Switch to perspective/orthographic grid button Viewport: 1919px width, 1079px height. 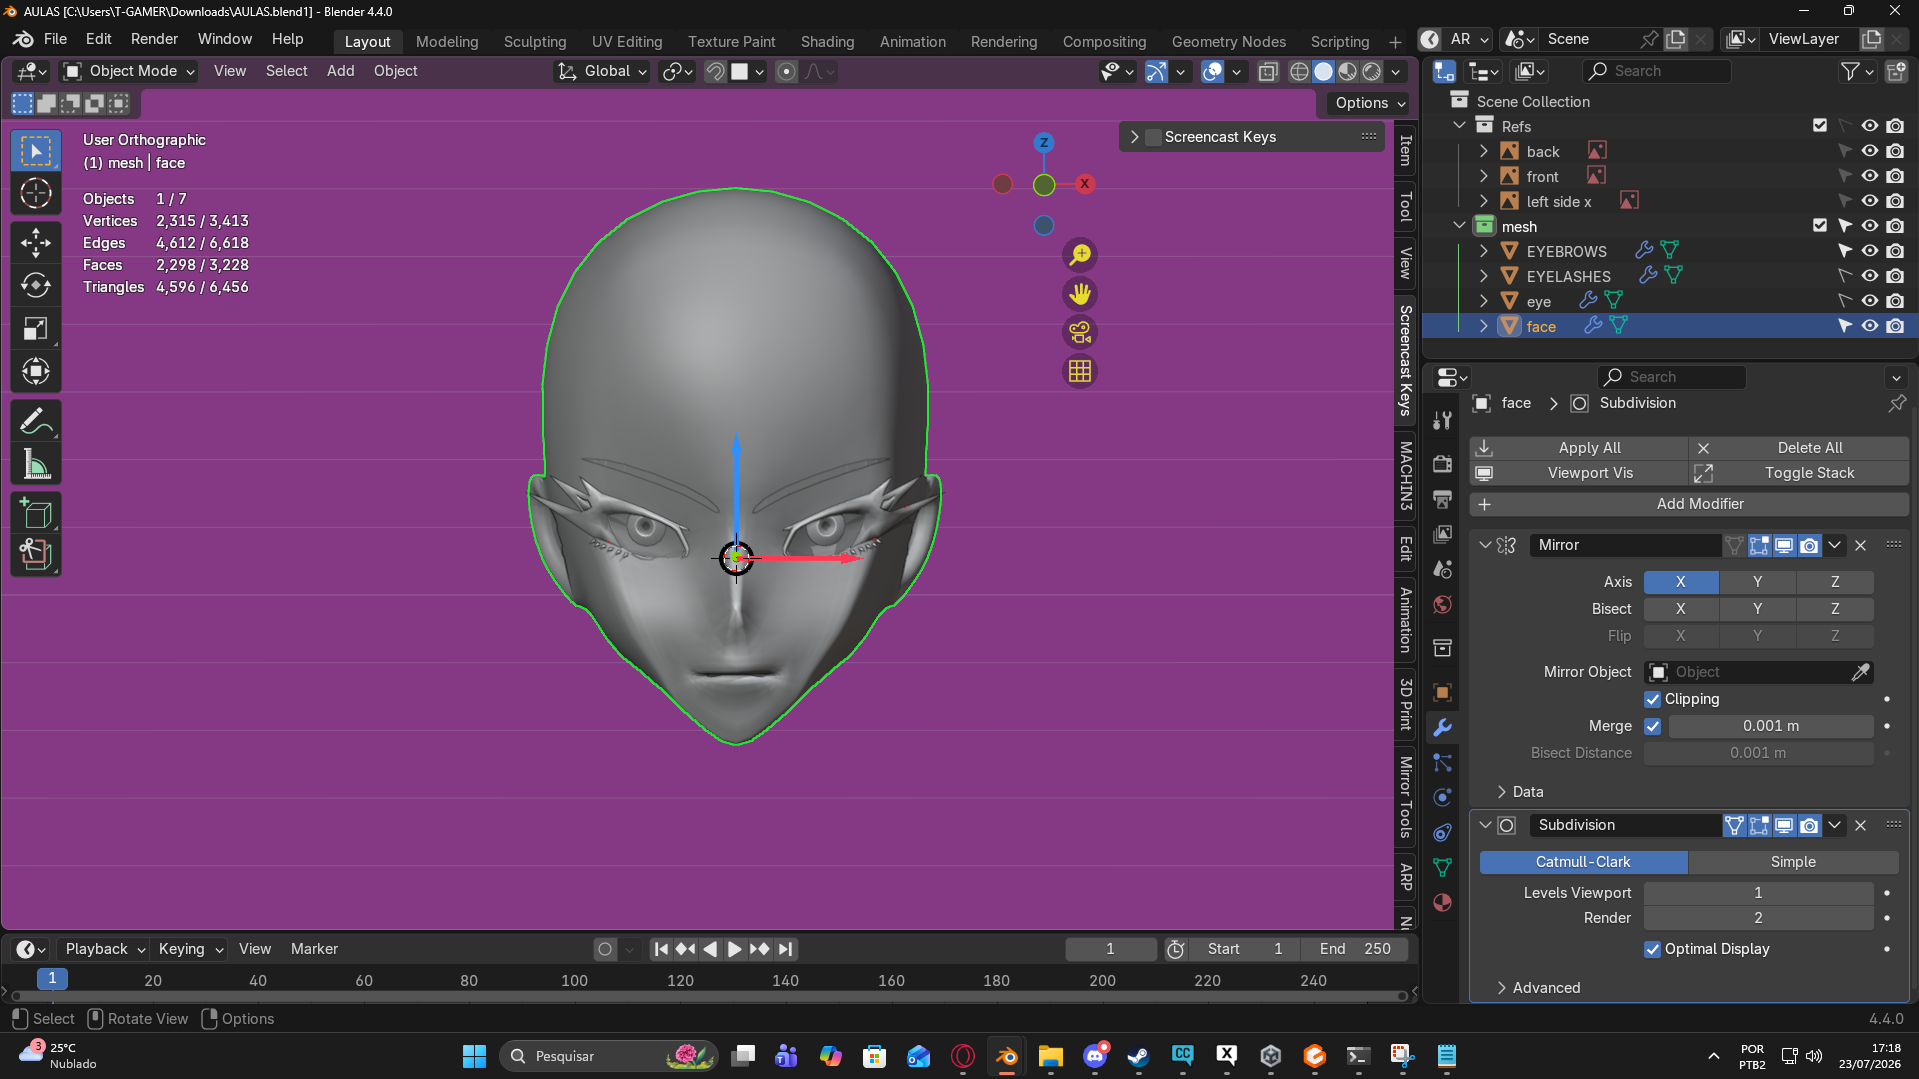click(x=1080, y=371)
